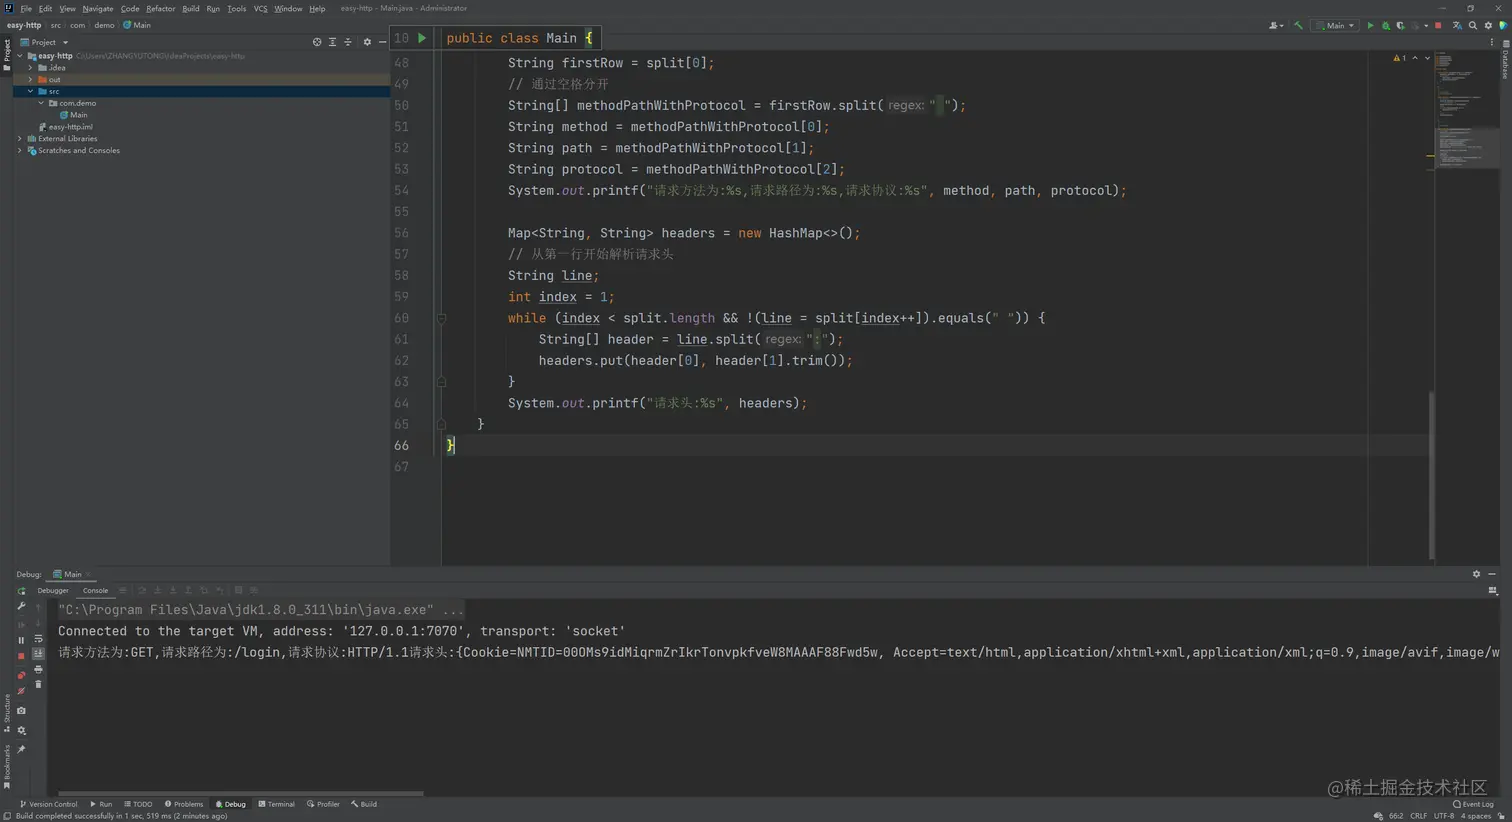Run the Main configuration from the toolbar
Viewport: 1512px width, 822px height.
coord(1370,26)
